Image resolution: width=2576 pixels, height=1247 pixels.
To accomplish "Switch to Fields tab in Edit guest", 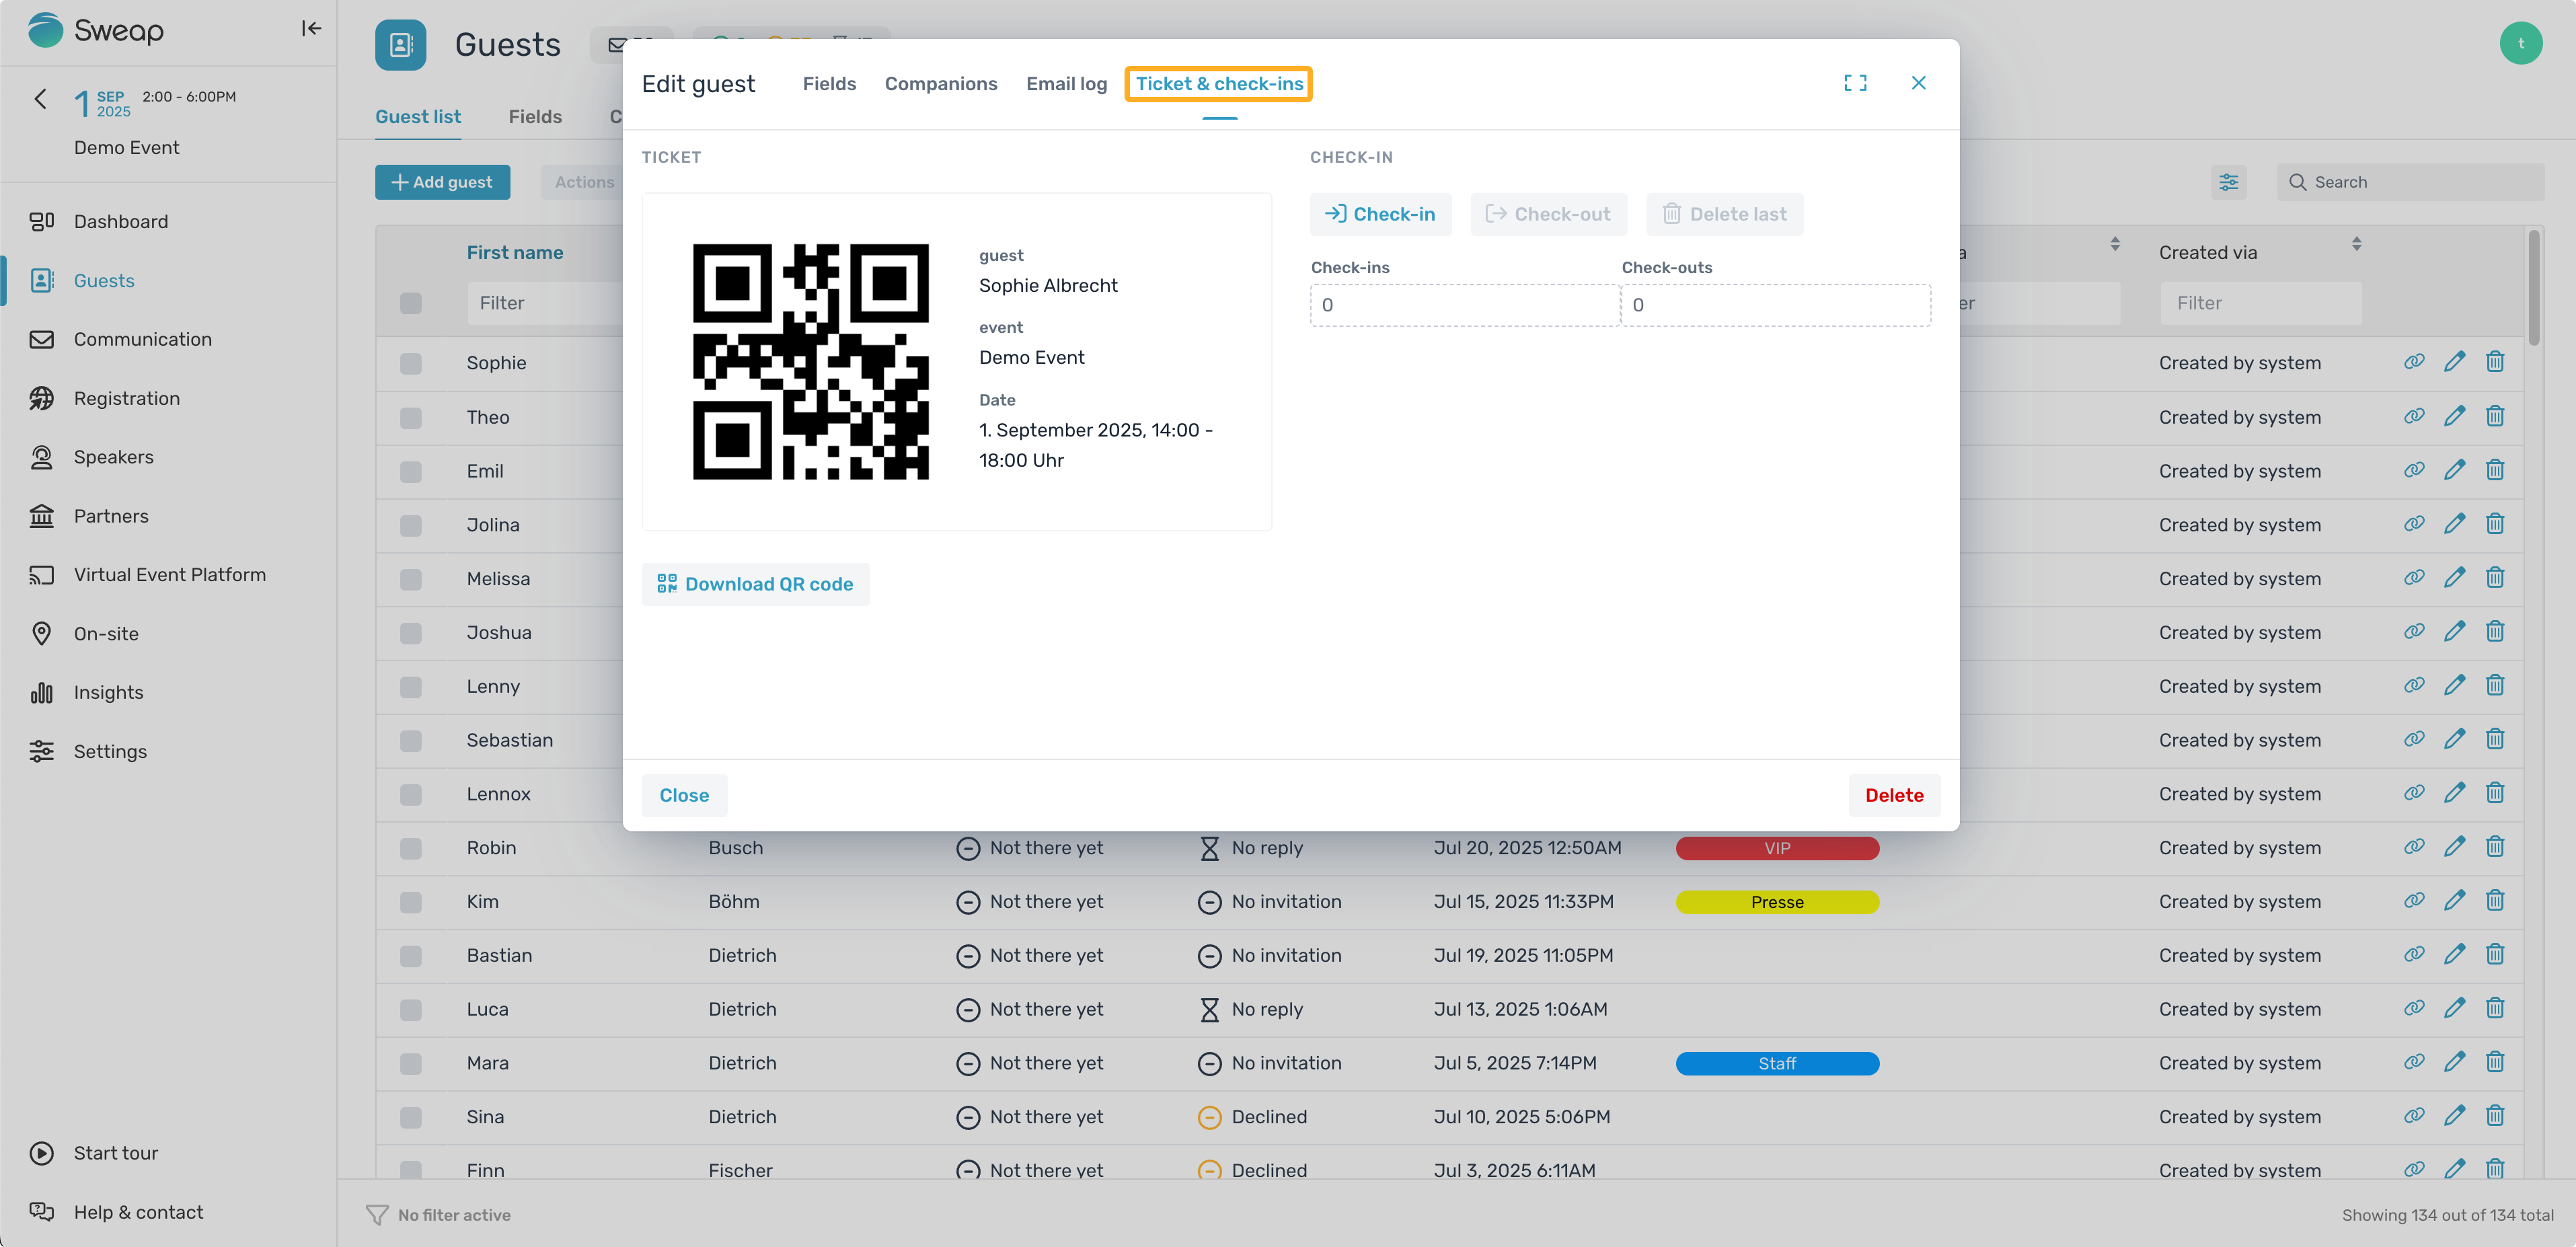I will [x=829, y=84].
